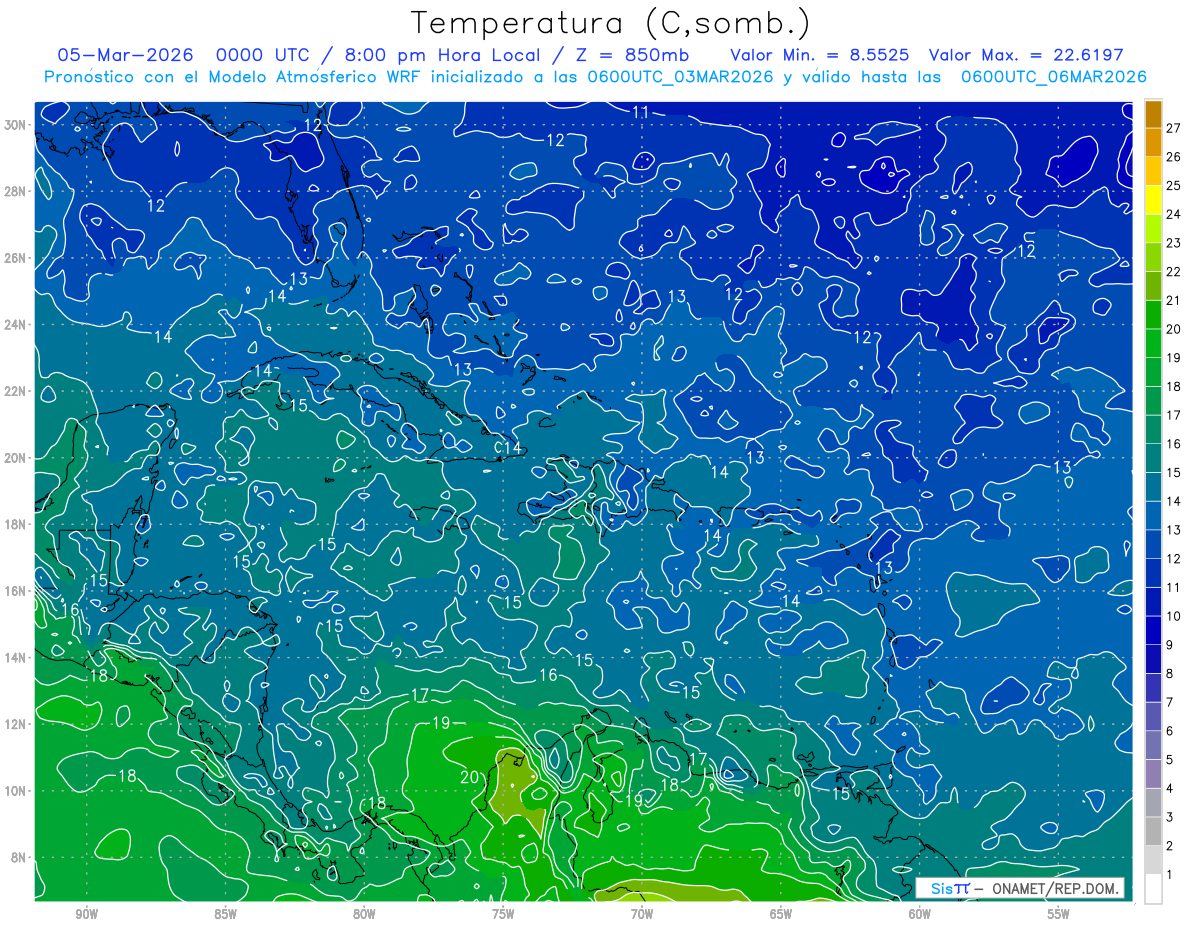Click the yellow colorbar swatch beside 24
The height and width of the screenshot is (927, 1200).
(x=1153, y=200)
